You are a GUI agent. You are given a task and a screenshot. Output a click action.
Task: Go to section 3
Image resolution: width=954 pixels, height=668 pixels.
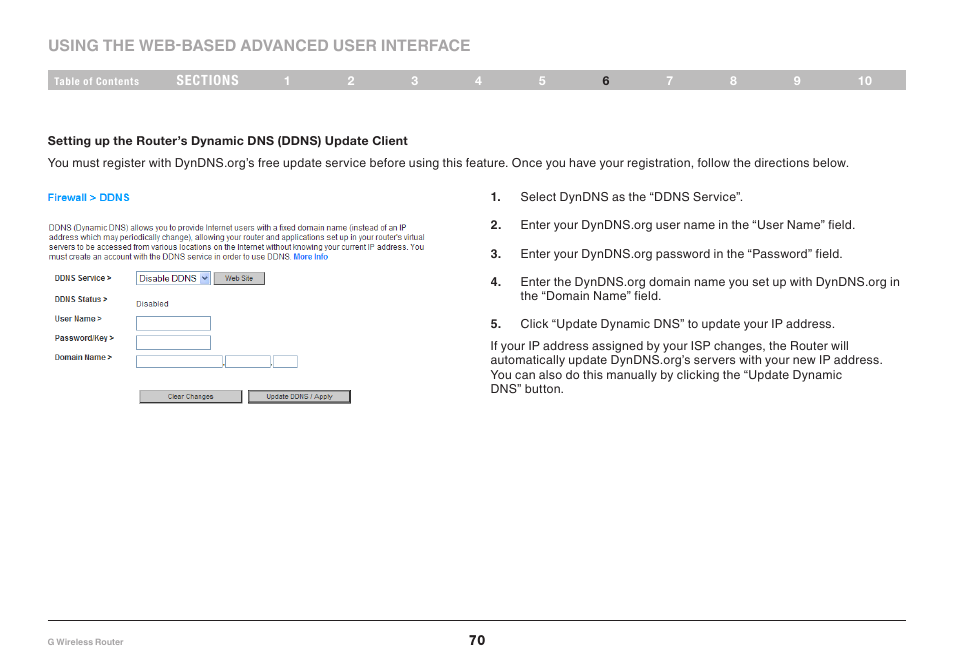pos(414,81)
